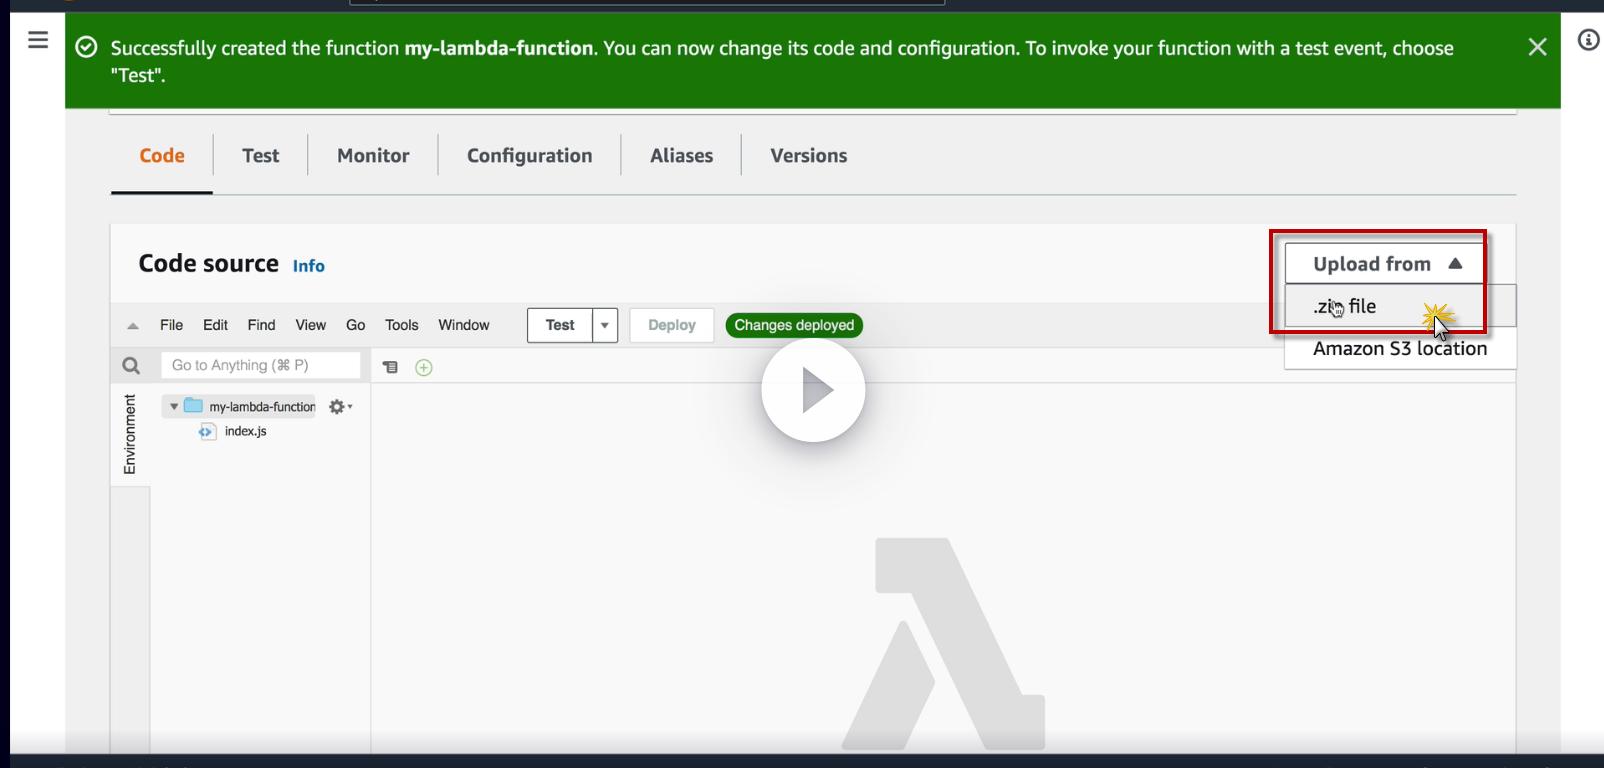The image size is (1604, 768).
Task: Open the hamburger navigation menu
Action: (38, 40)
